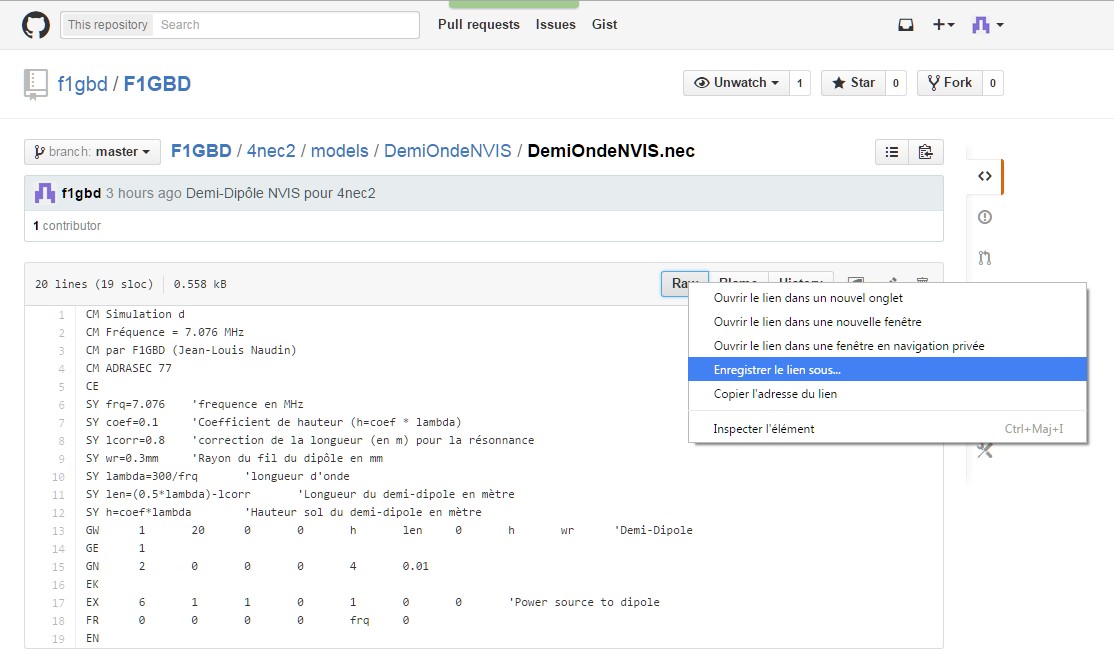Click the 'SY lambda=300/frq' line
1114x672 pixels.
point(142,476)
